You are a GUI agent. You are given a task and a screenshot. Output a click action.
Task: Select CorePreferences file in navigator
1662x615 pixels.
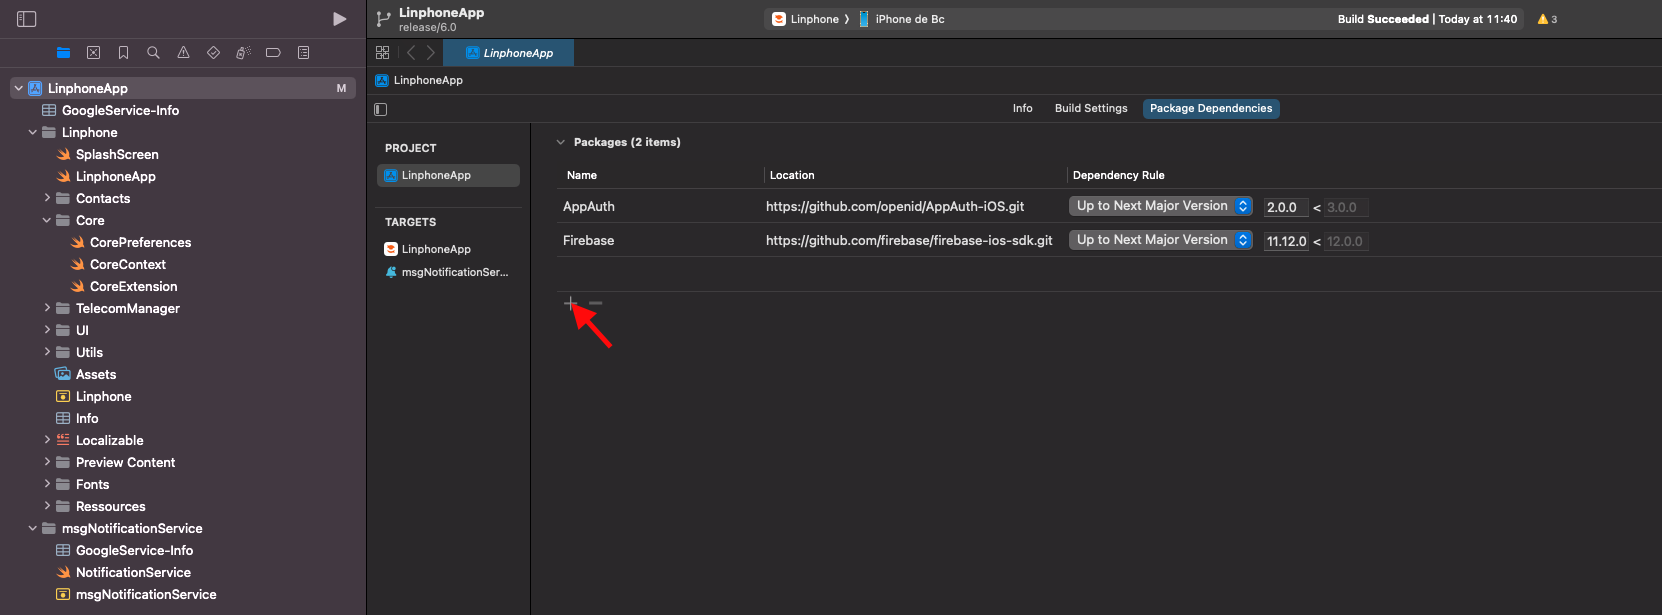[x=140, y=242]
